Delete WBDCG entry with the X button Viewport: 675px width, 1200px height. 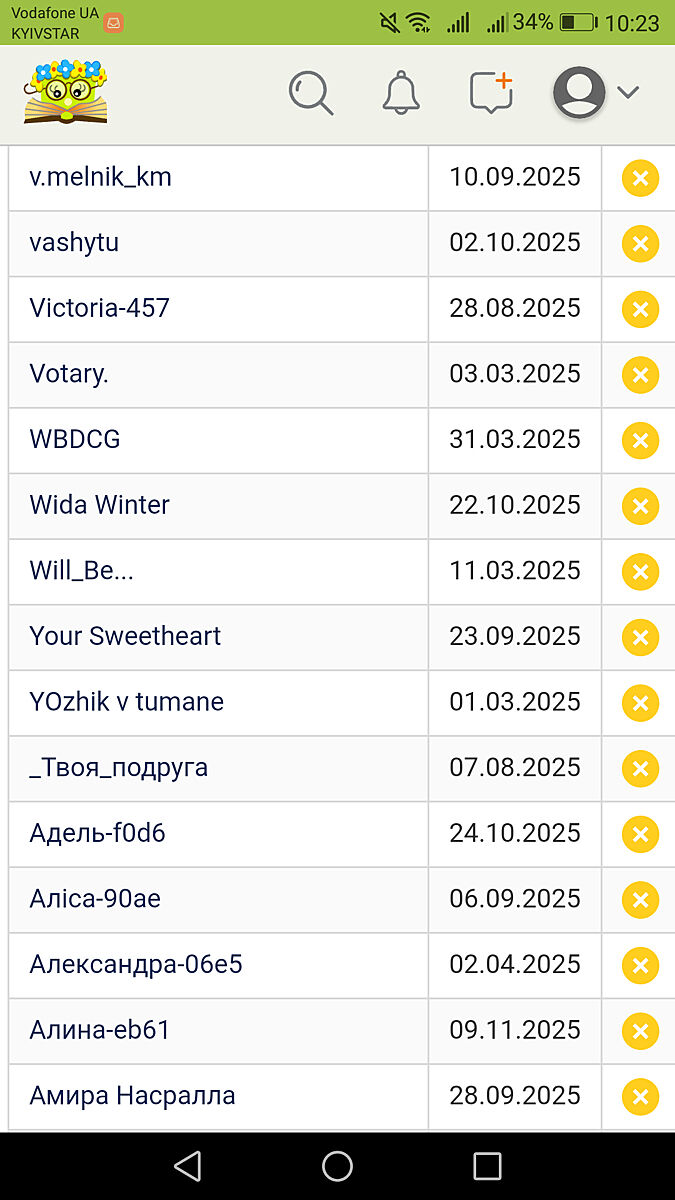[640, 441]
